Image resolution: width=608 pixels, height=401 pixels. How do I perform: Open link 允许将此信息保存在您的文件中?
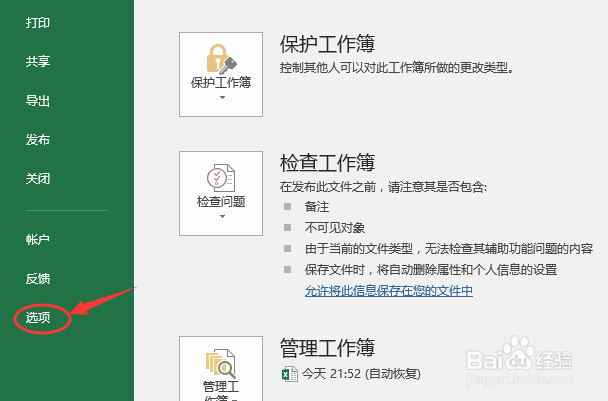tap(389, 291)
